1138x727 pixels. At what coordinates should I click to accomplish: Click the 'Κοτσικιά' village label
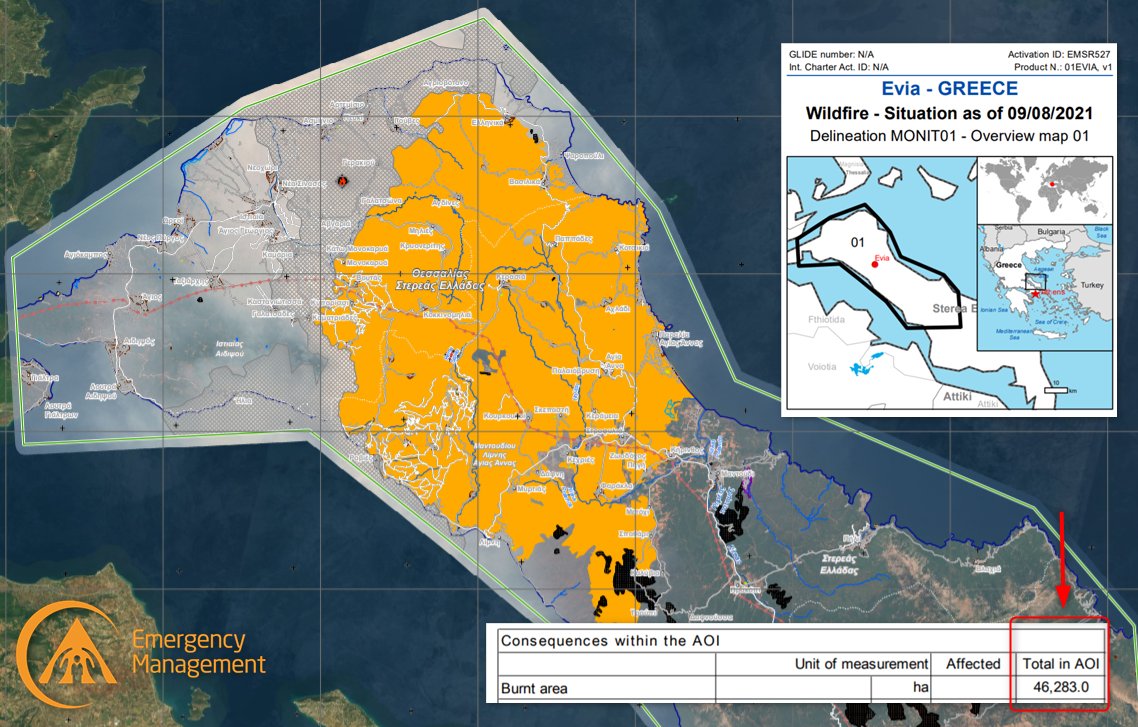pos(634,247)
